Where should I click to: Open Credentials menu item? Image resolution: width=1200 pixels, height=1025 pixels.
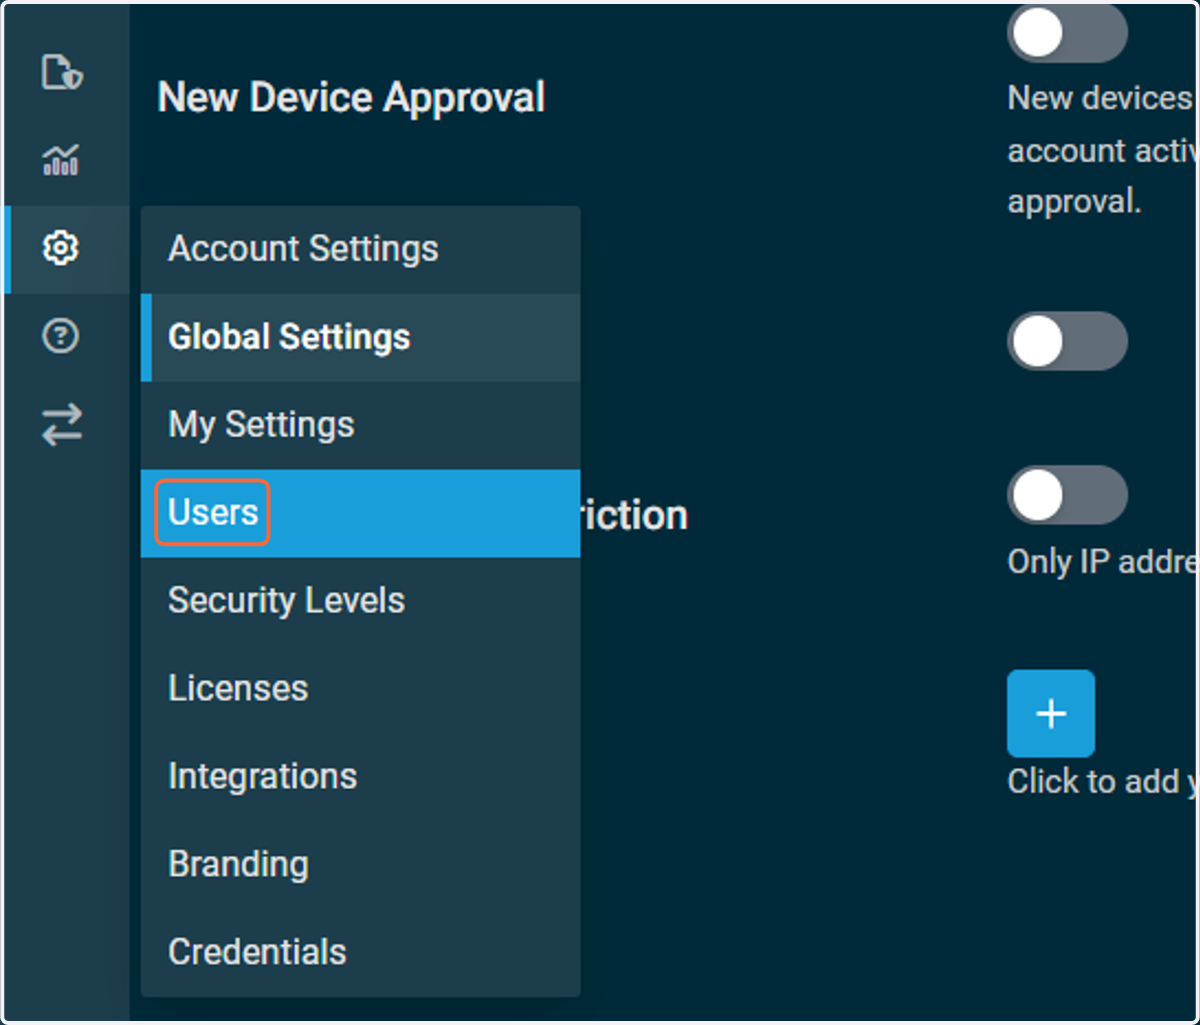[361, 953]
